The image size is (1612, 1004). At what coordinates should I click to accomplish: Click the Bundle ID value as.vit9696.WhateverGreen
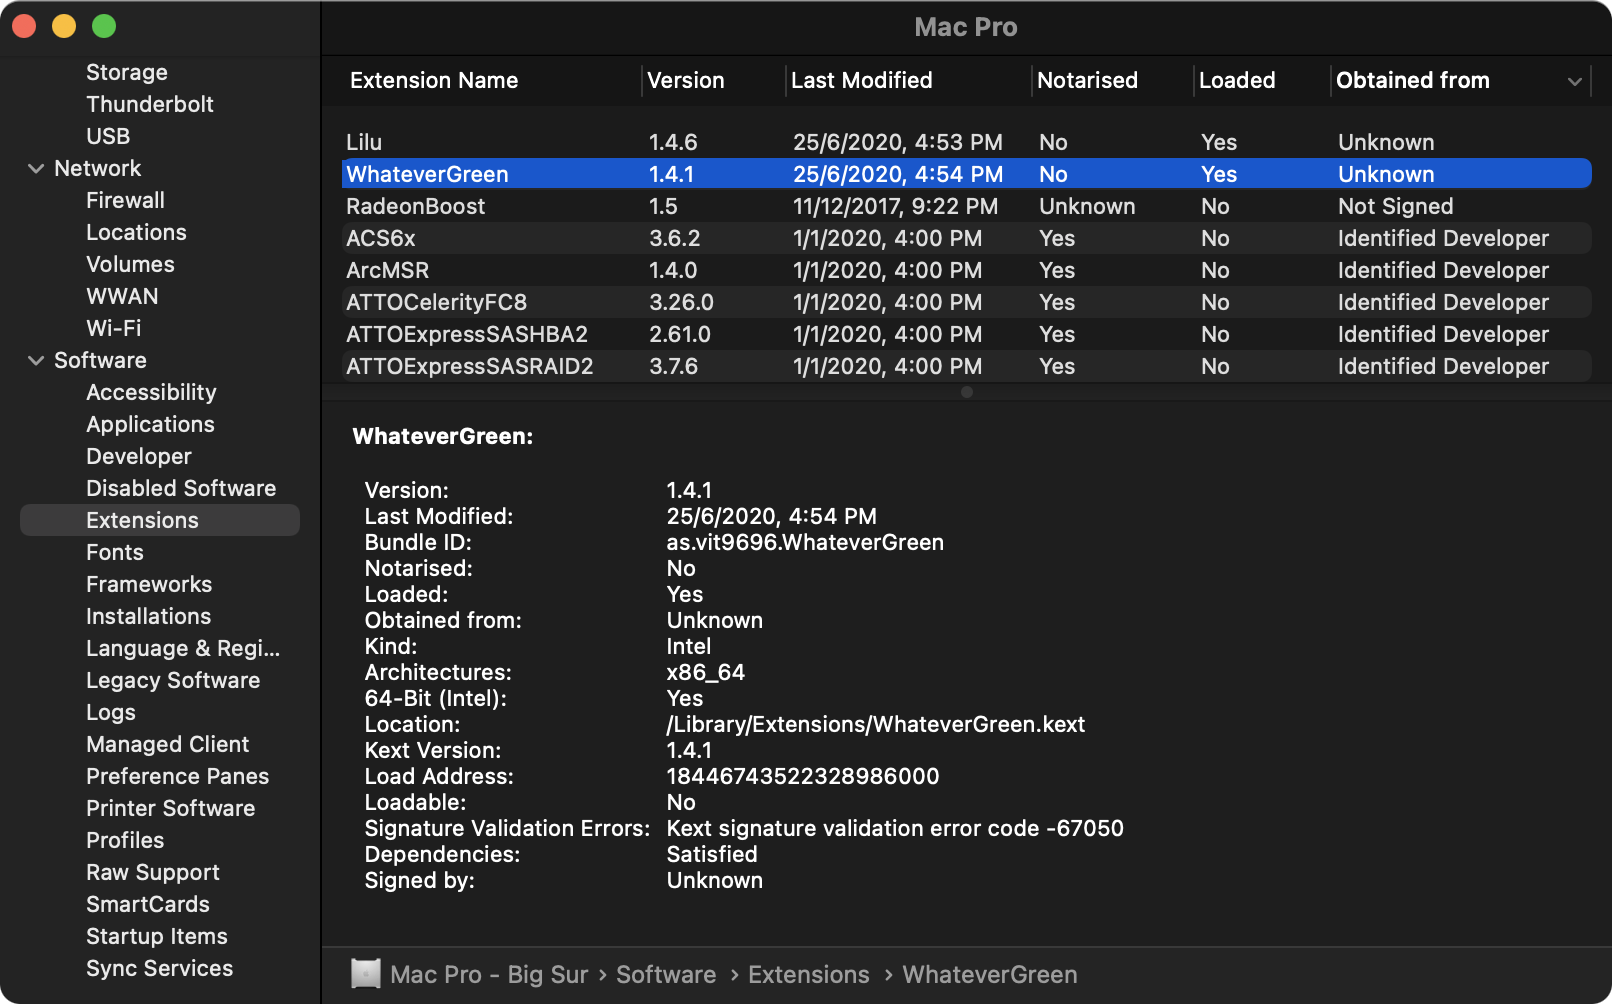point(805,542)
